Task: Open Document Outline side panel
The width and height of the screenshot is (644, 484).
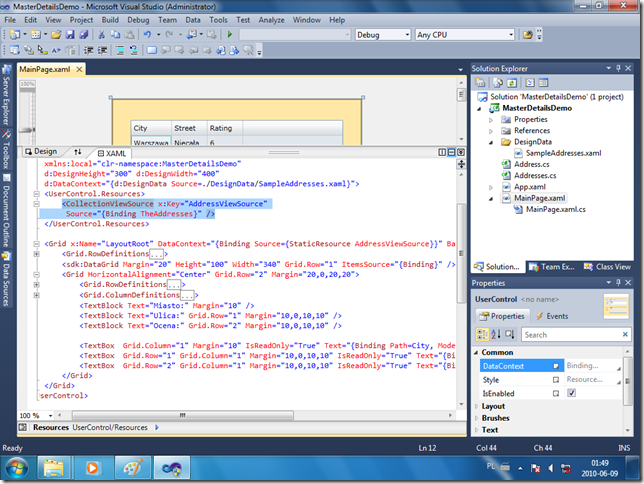Action: coord(6,211)
